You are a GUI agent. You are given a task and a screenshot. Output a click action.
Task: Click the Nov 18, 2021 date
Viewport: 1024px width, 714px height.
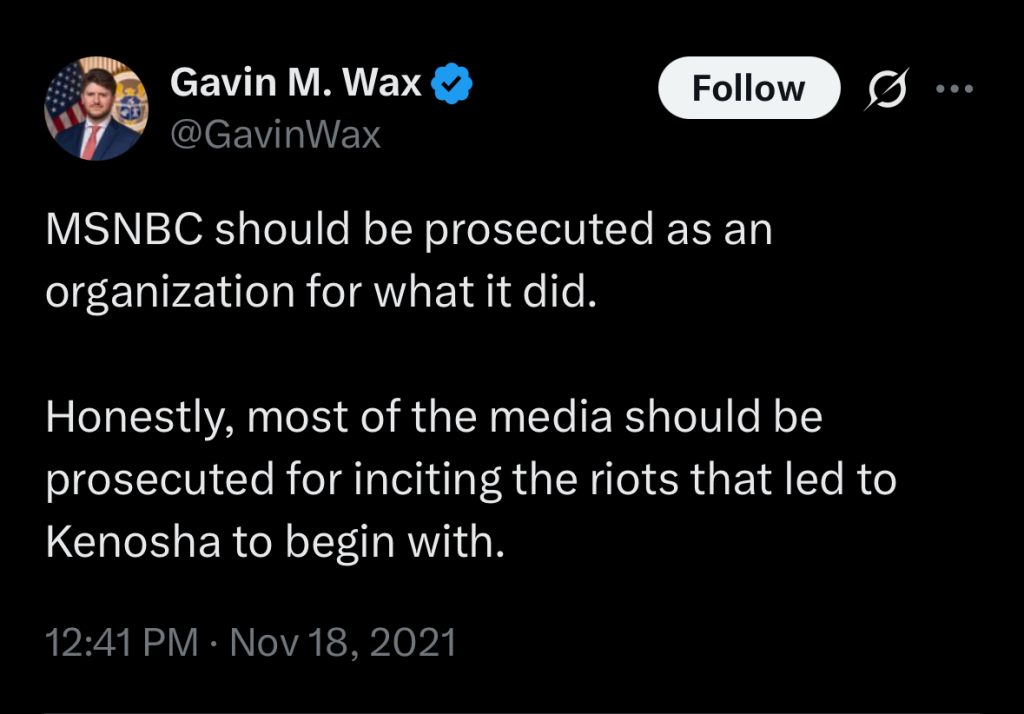point(343,642)
